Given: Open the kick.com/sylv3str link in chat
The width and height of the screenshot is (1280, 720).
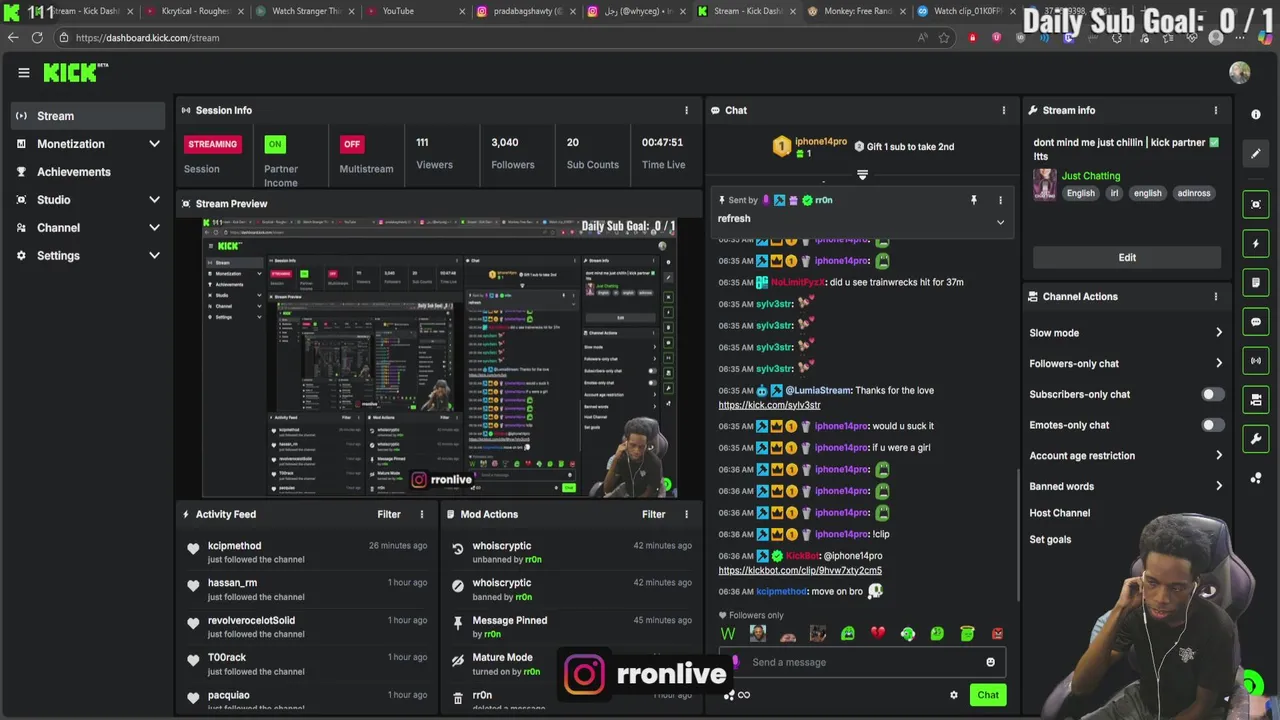Looking at the screenshot, I should [x=769, y=405].
